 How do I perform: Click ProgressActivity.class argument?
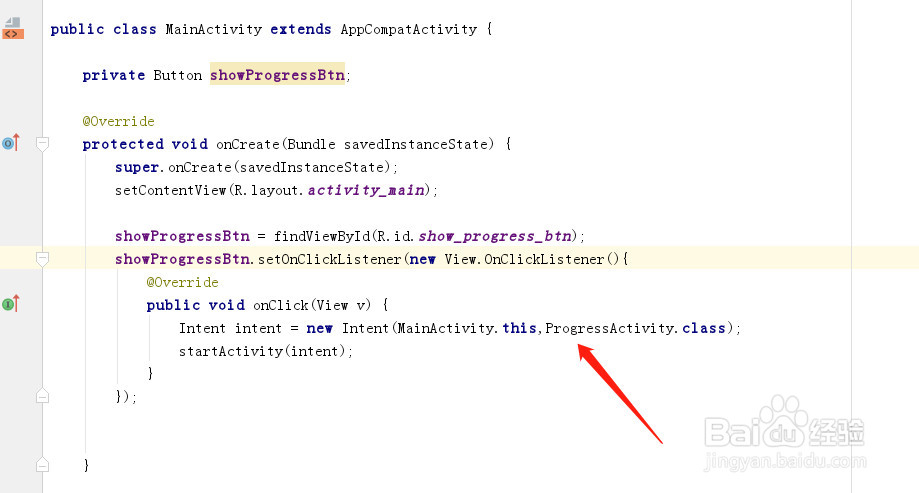[x=635, y=328]
